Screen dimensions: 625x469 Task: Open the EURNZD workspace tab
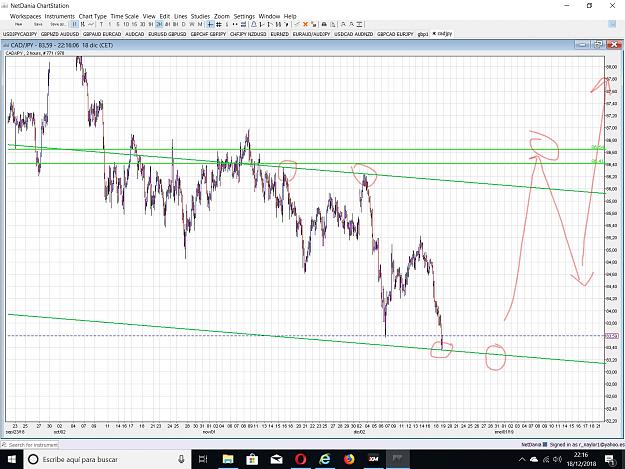click(x=279, y=34)
